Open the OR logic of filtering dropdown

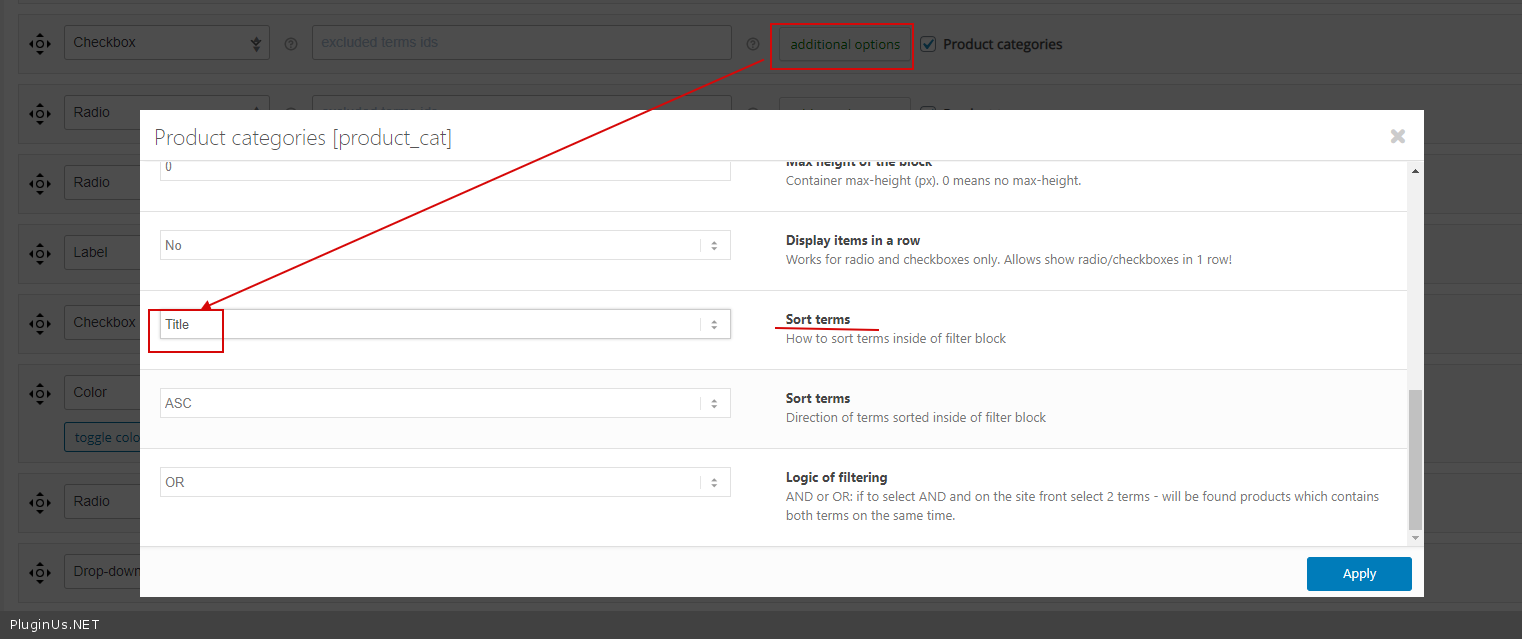pyautogui.click(x=445, y=482)
